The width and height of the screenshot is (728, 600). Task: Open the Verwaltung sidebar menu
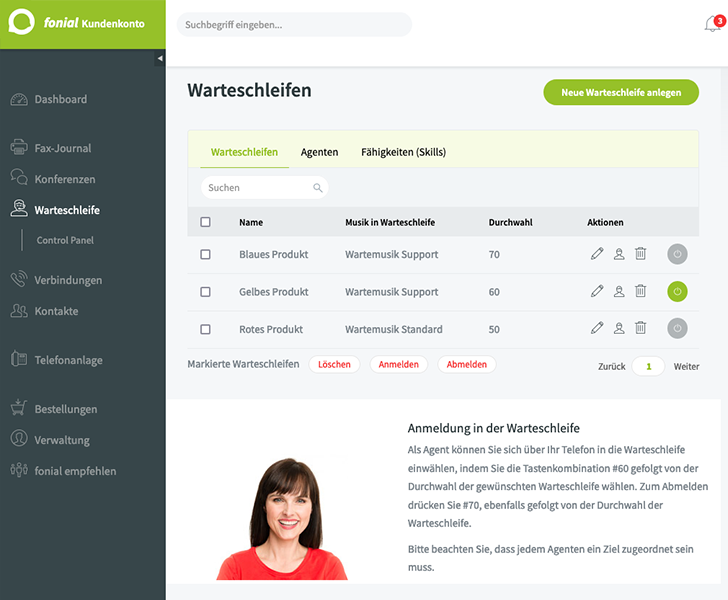click(62, 440)
